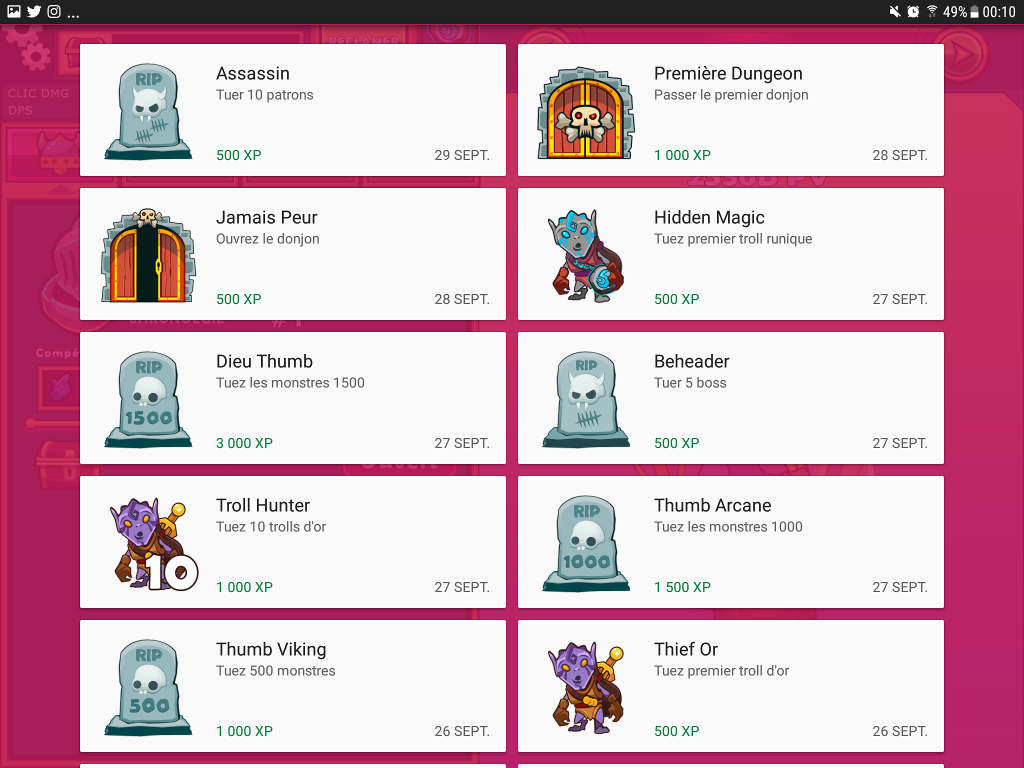
Task: Tap the 1 500 XP Thumb Arcane reward
Action: click(x=682, y=587)
